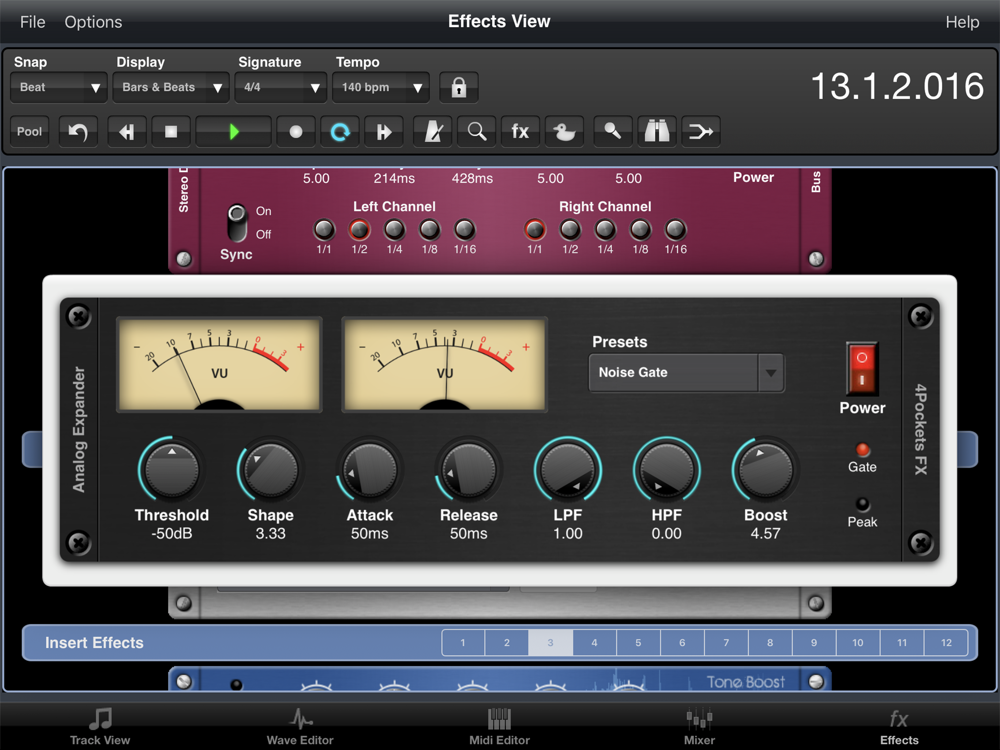
Task: Select Left Channel 1/16 button
Action: pyautogui.click(x=464, y=229)
